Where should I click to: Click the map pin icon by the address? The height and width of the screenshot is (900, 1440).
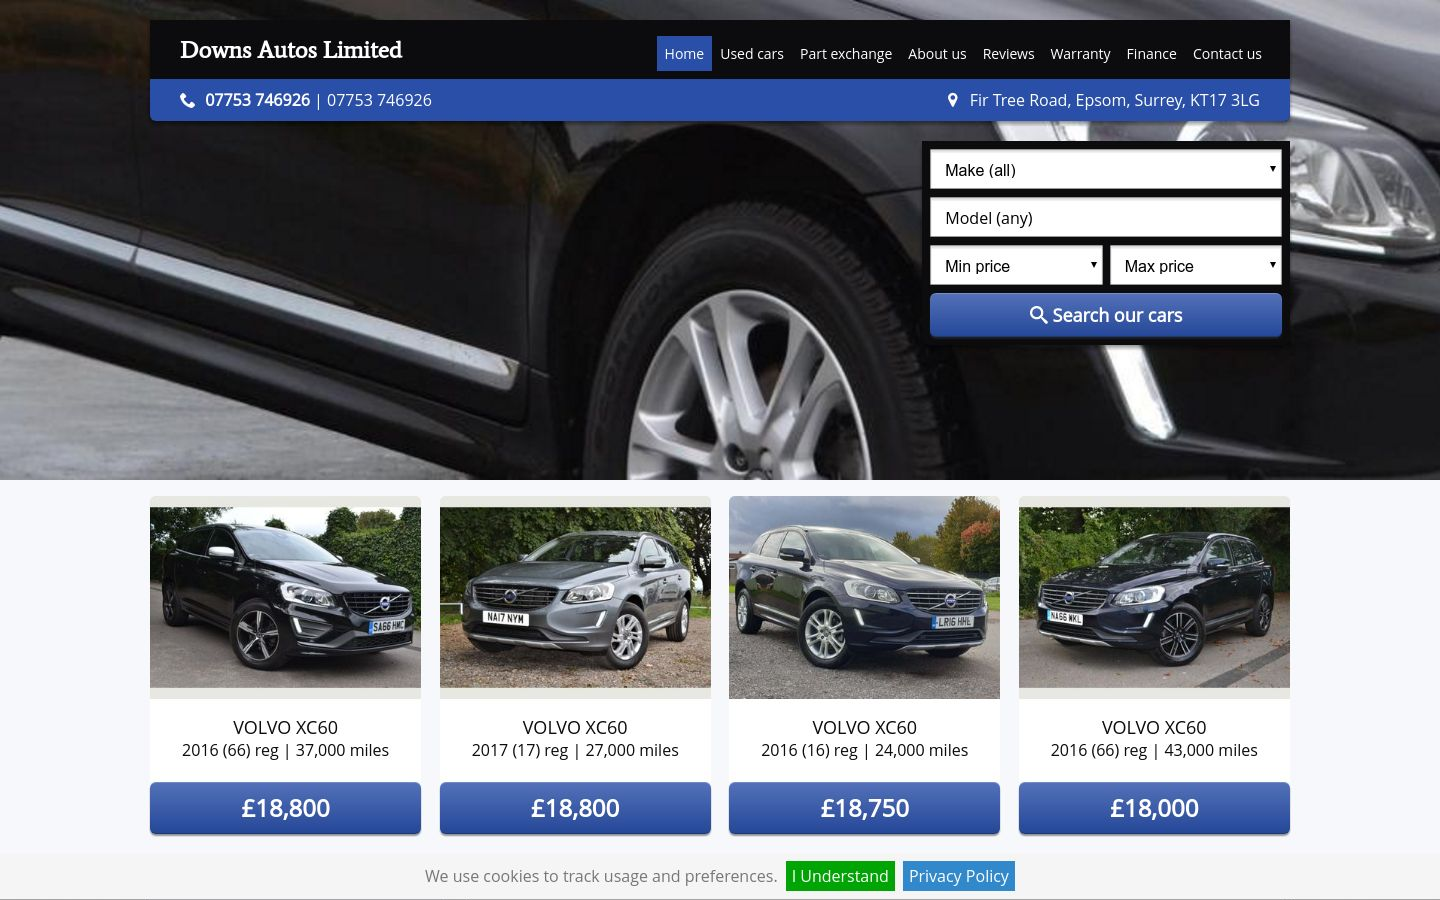[952, 100]
